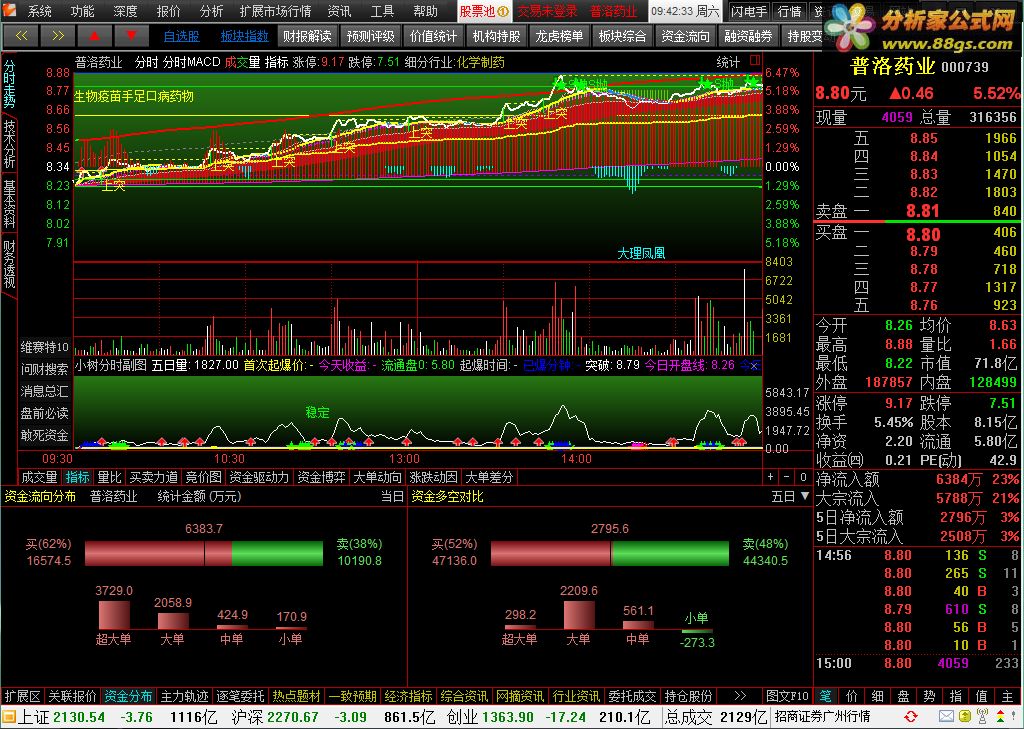This screenshot has height=729, width=1024.
Task: Open the mail envelope icon in status bar
Action: point(946,717)
